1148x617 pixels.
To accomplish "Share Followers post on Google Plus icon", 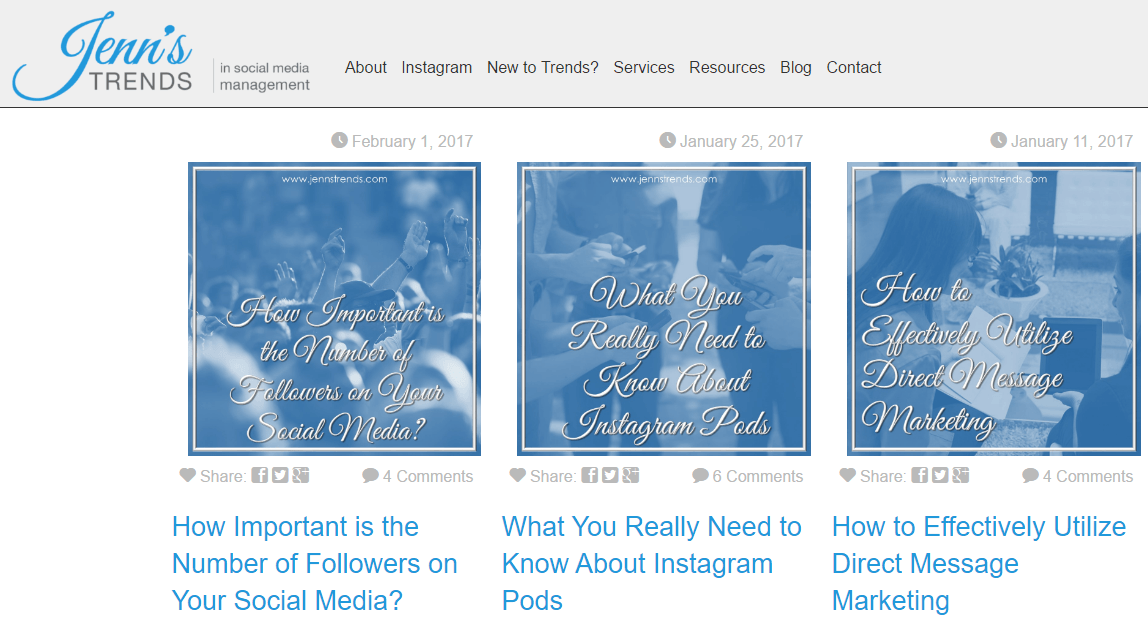I will pos(300,476).
